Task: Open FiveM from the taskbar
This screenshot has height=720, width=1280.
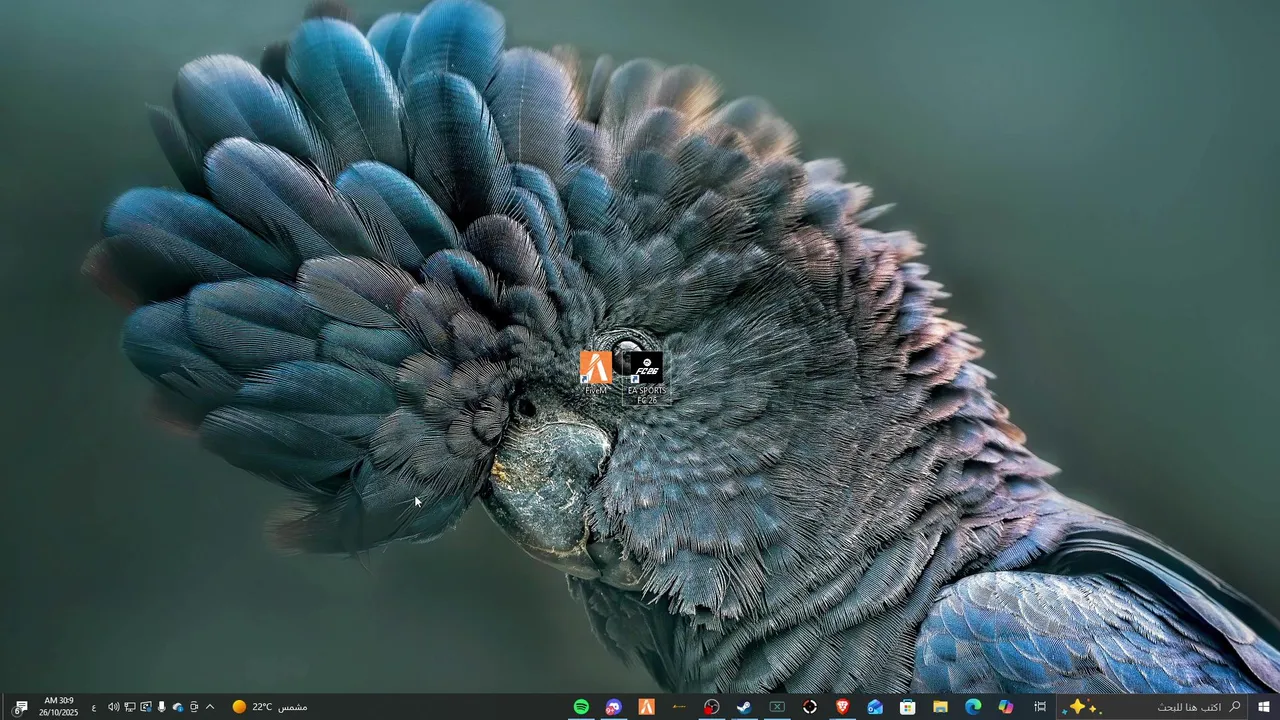Action: click(x=647, y=707)
